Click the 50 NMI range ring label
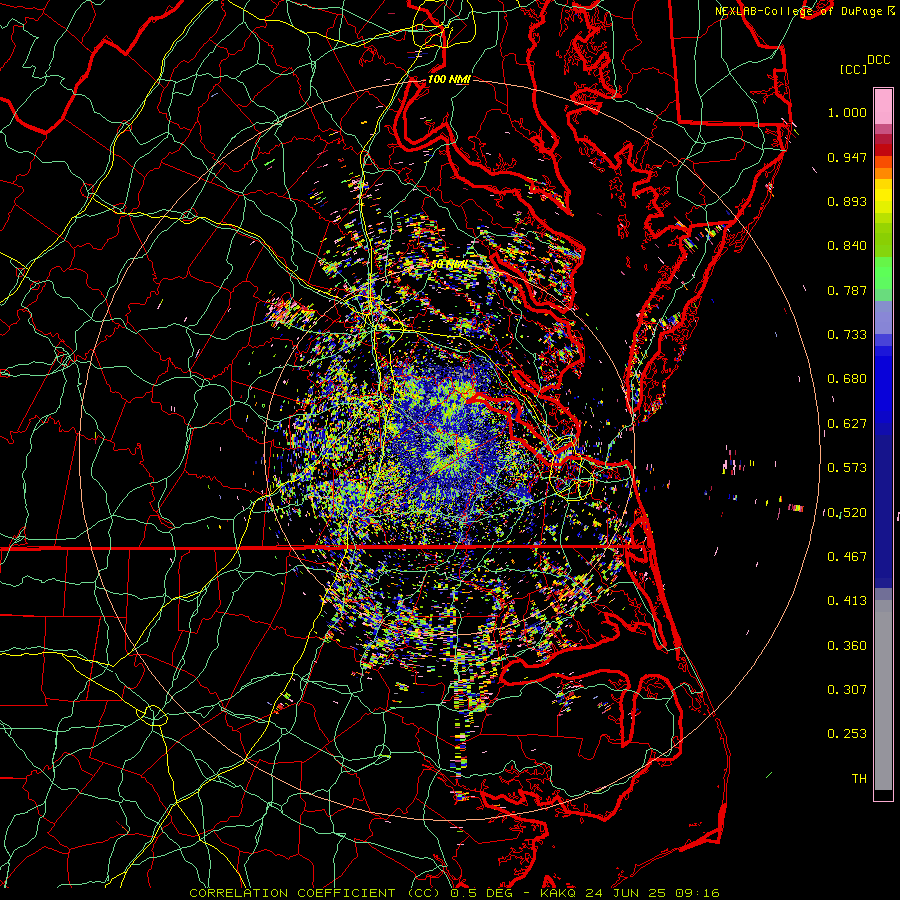 coord(449,265)
